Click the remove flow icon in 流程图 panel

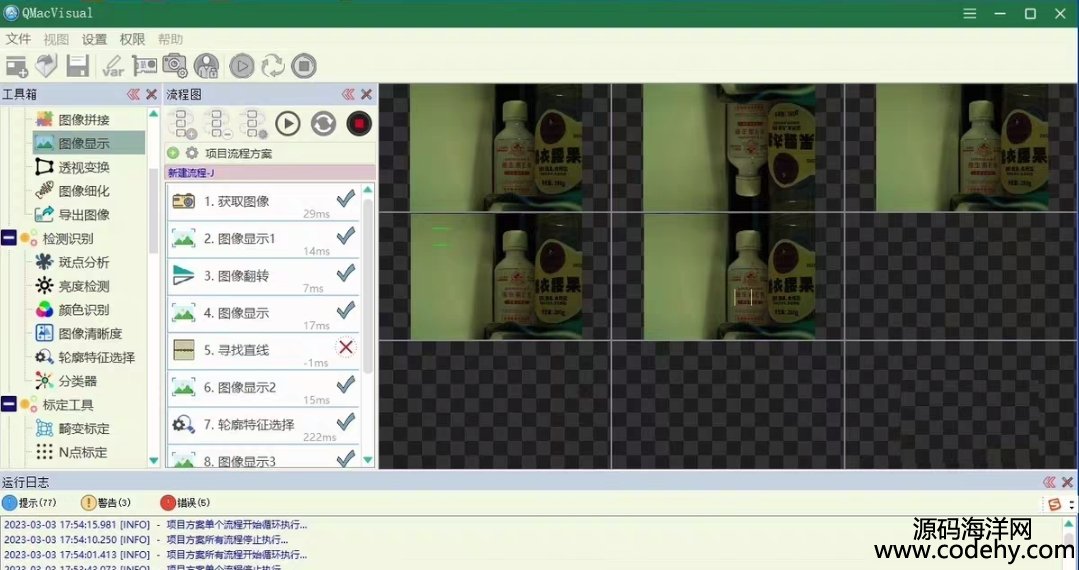[x=219, y=124]
